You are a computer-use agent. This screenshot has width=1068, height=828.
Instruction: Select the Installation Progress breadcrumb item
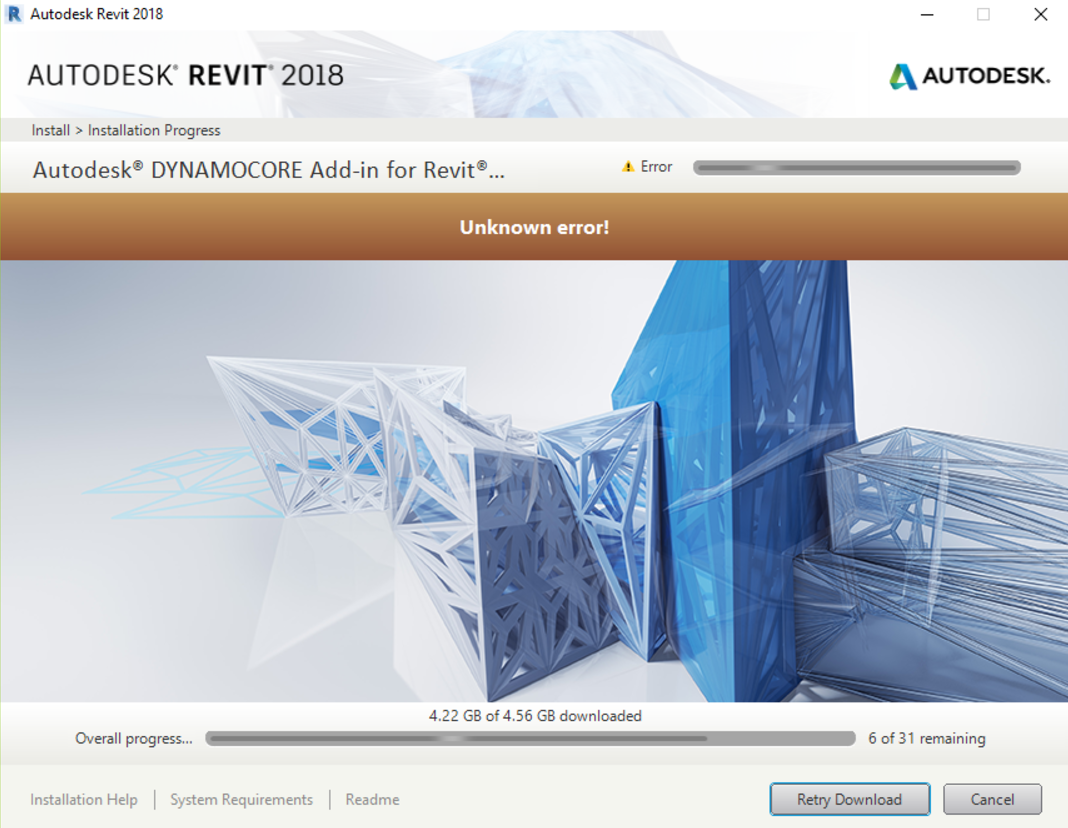[x=153, y=130]
